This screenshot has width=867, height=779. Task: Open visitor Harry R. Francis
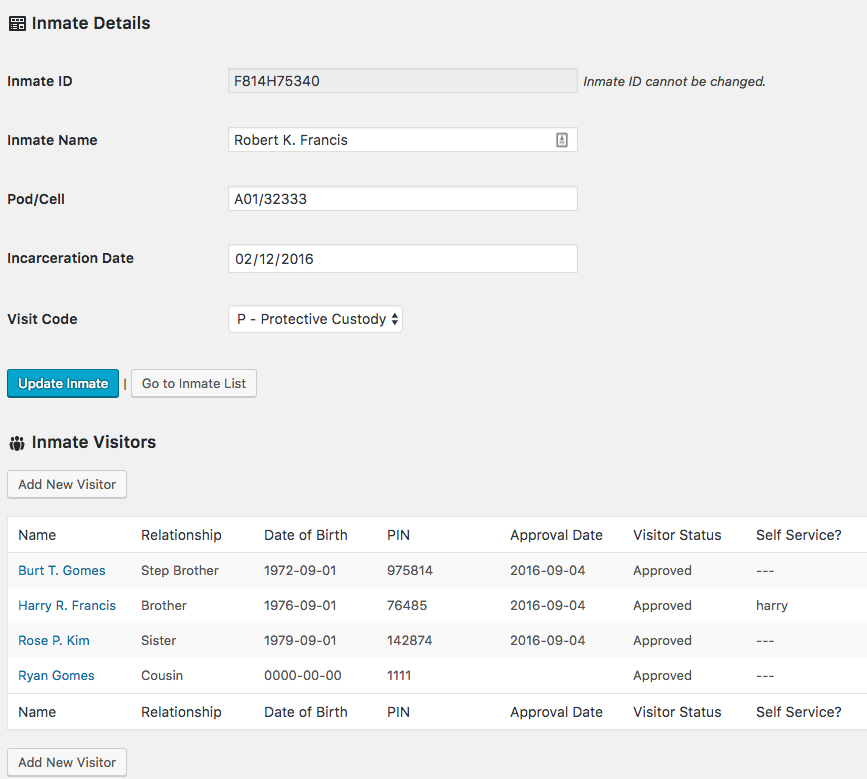click(67, 605)
